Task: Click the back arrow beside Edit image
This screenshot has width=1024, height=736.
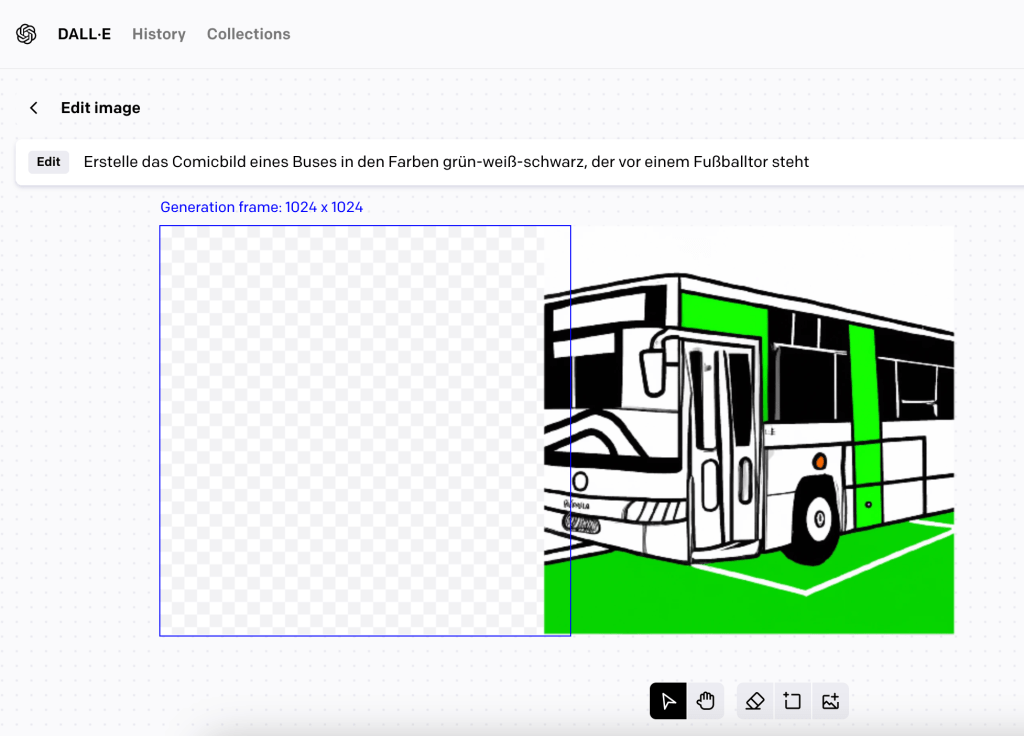Action: pos(34,108)
